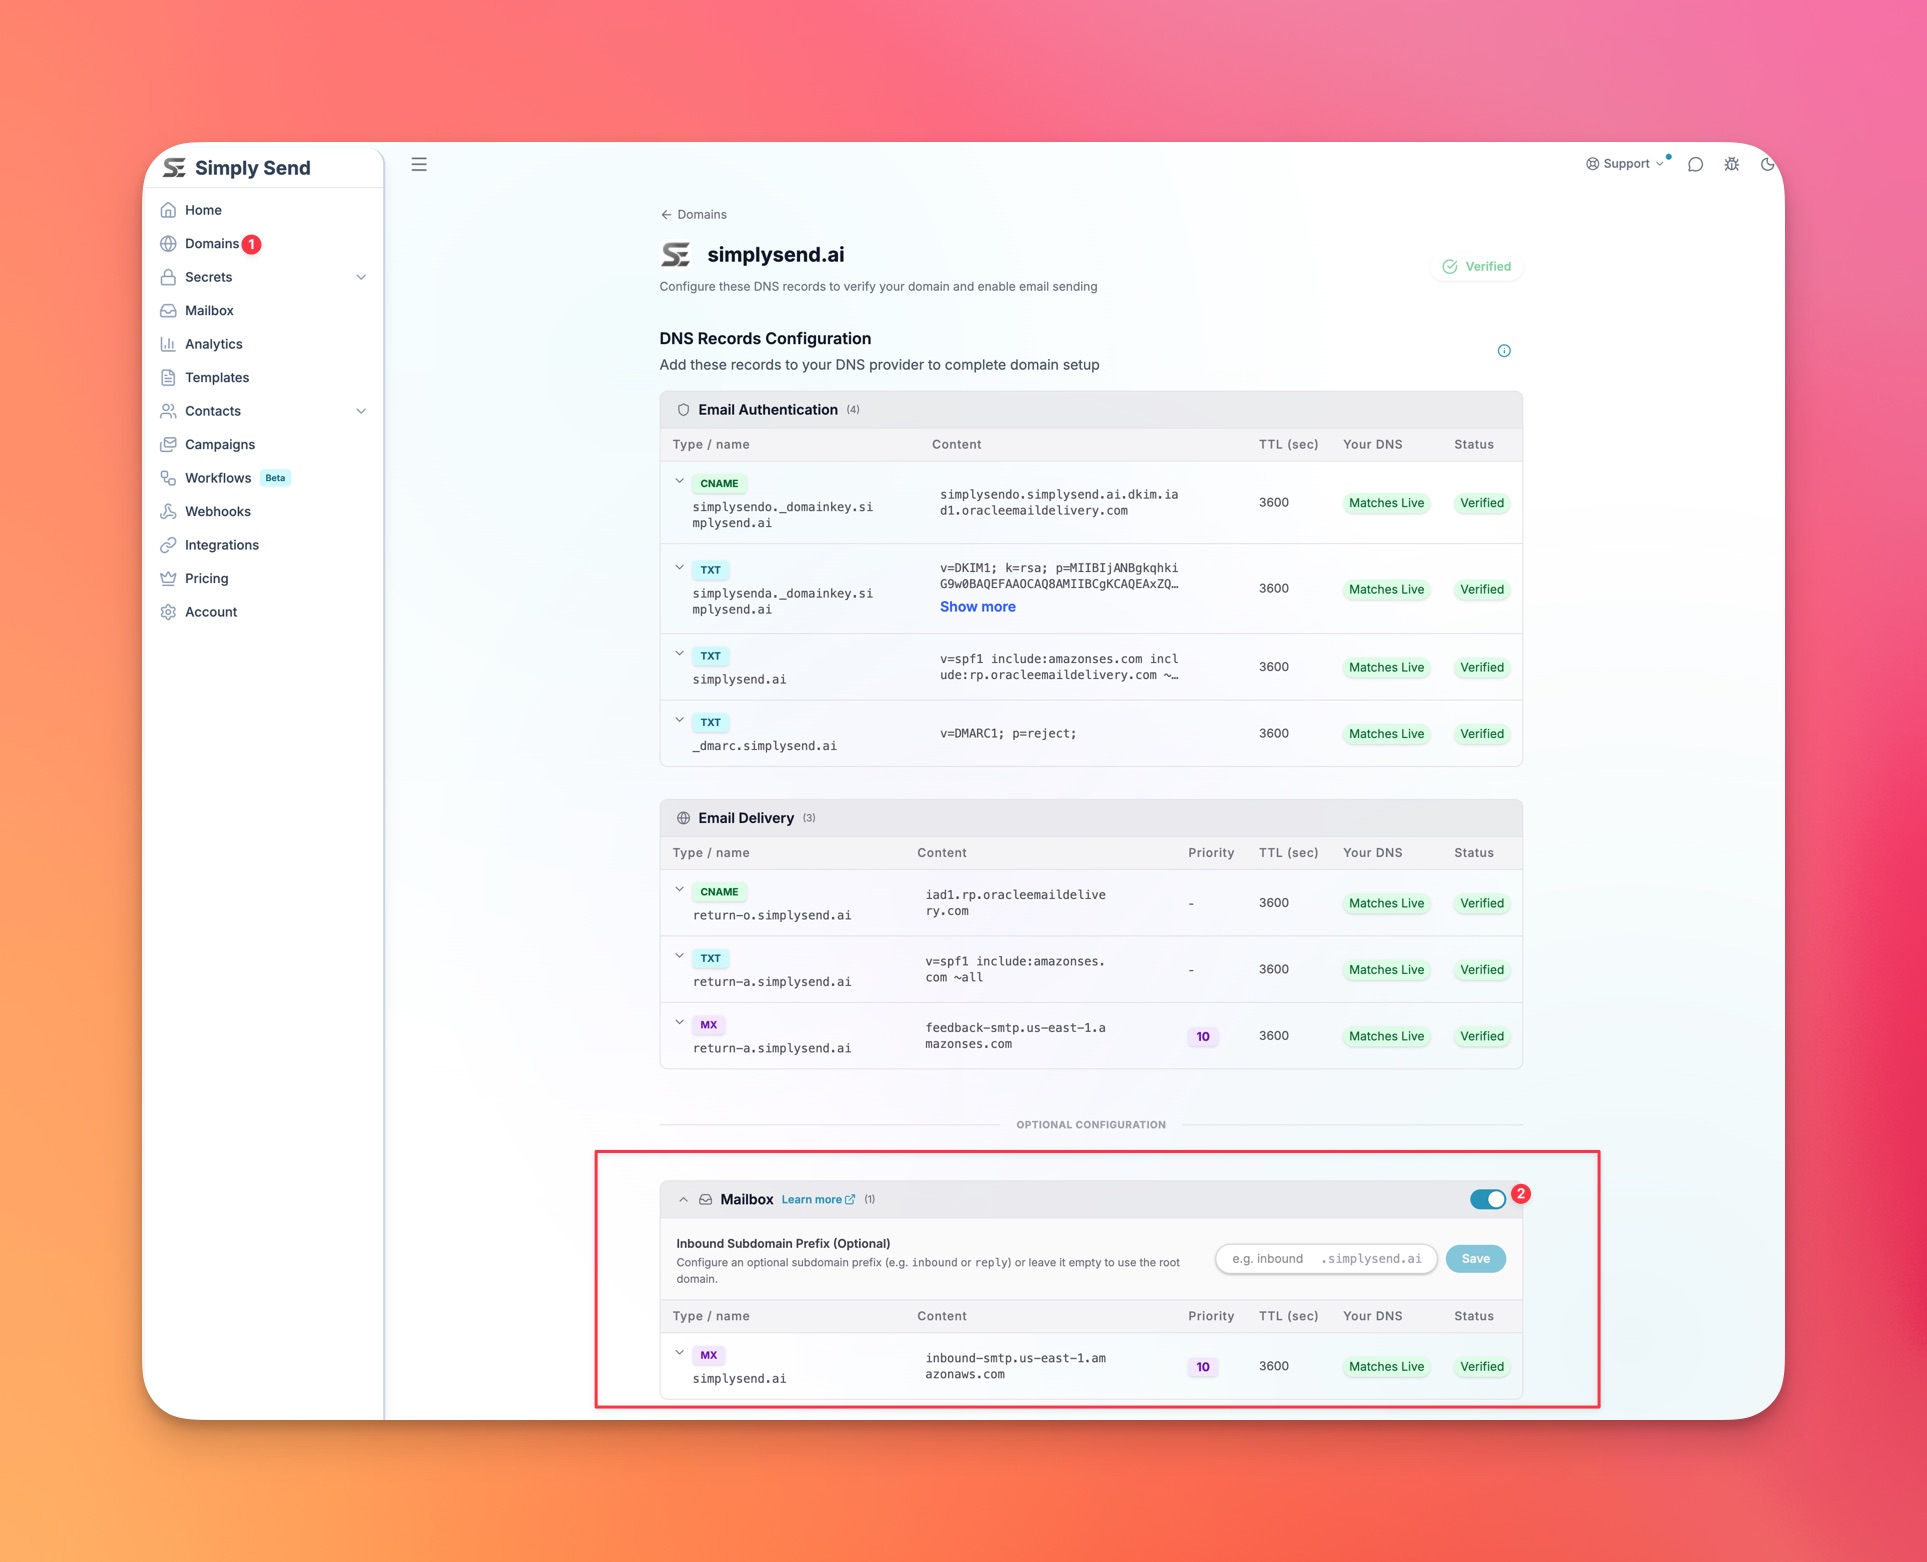Click priority 10 badge for return-a MX
Screen dimensions: 1927x1562
click(x=1202, y=1037)
